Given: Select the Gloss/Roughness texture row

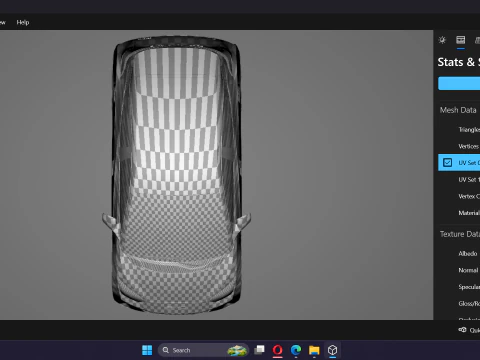Looking at the screenshot, I should pos(459,303).
